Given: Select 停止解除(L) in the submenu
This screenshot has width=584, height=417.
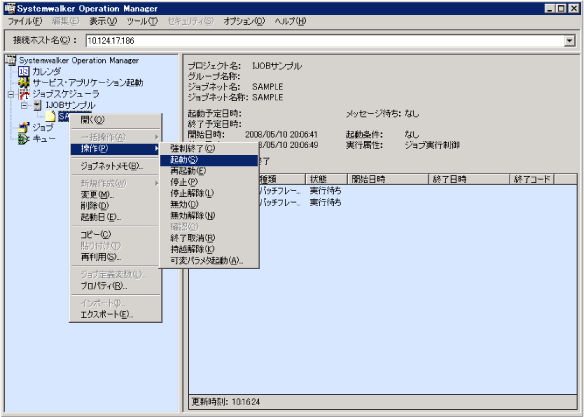Looking at the screenshot, I should pos(209,193).
